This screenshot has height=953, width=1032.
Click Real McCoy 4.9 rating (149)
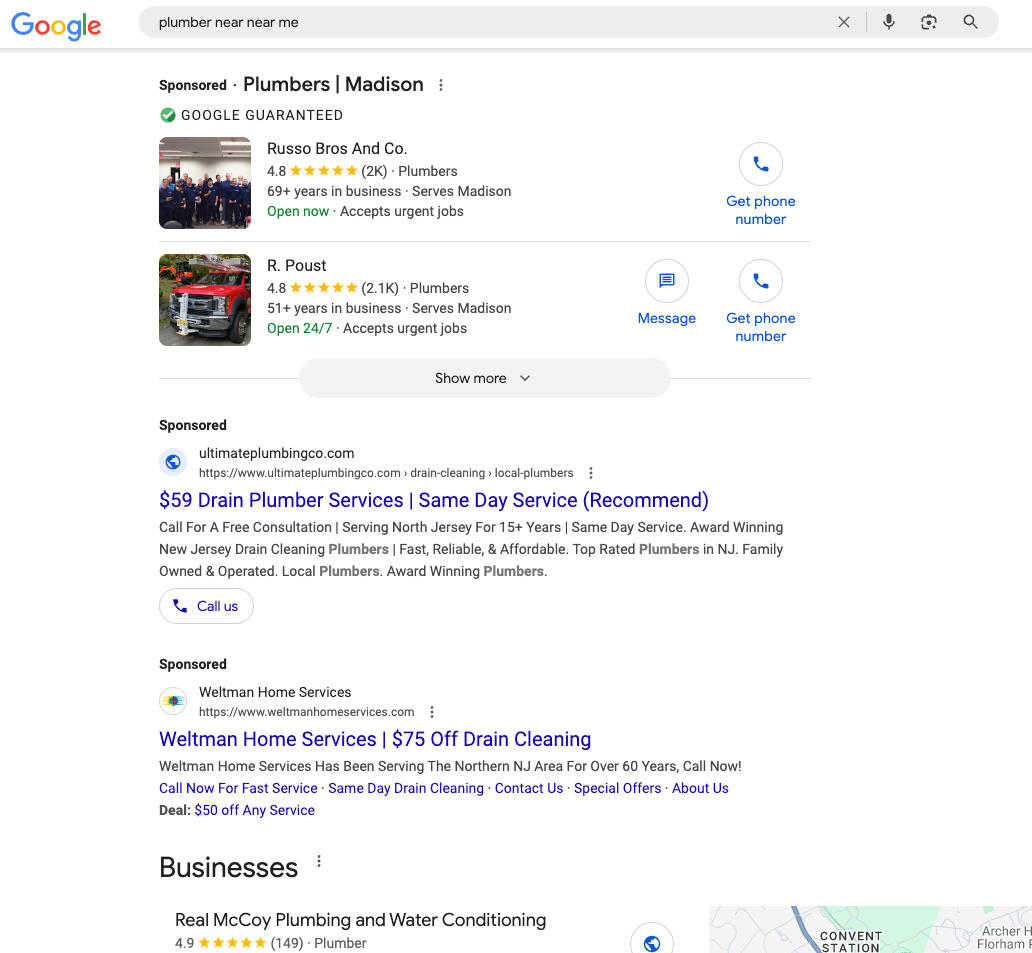pos(239,943)
